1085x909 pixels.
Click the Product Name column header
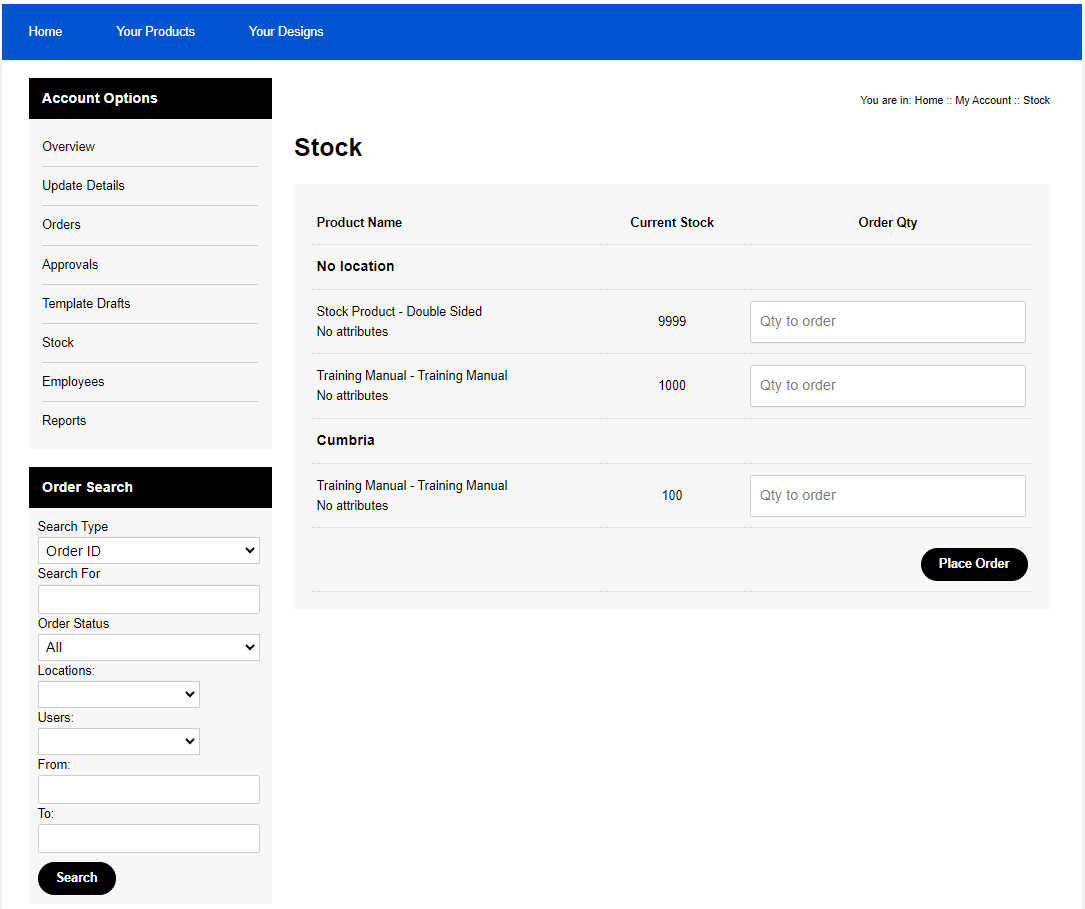(359, 223)
